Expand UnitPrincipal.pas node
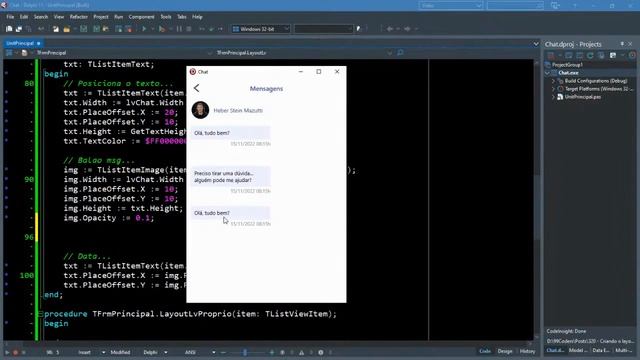Screen dimensions: 640x360 coord(554,97)
